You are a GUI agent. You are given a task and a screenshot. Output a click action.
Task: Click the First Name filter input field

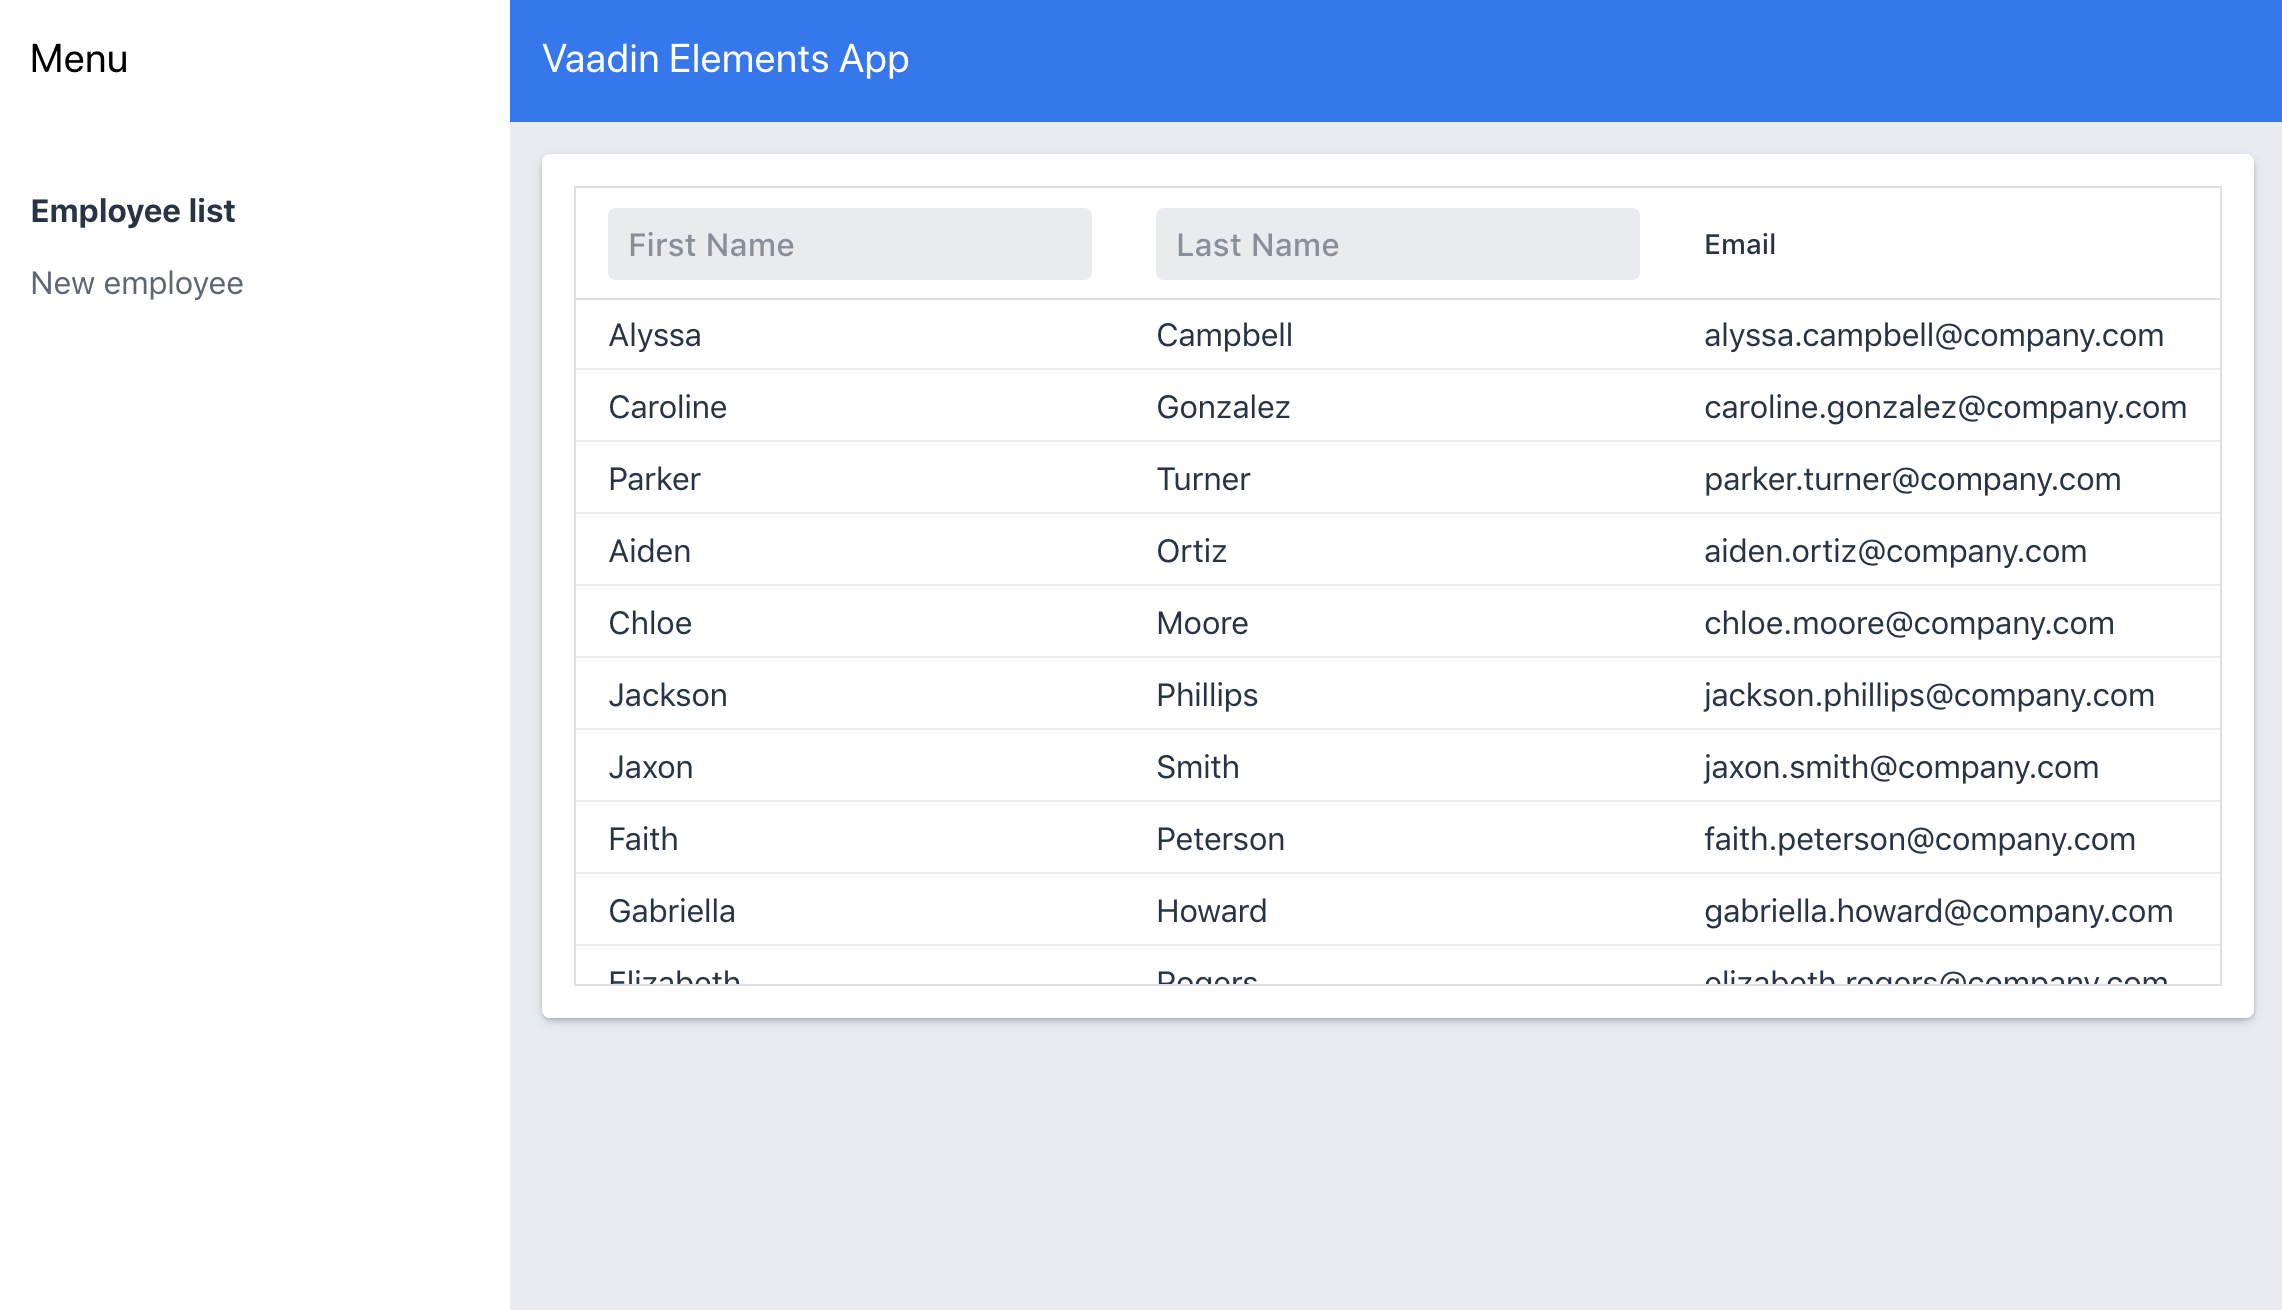click(x=851, y=243)
